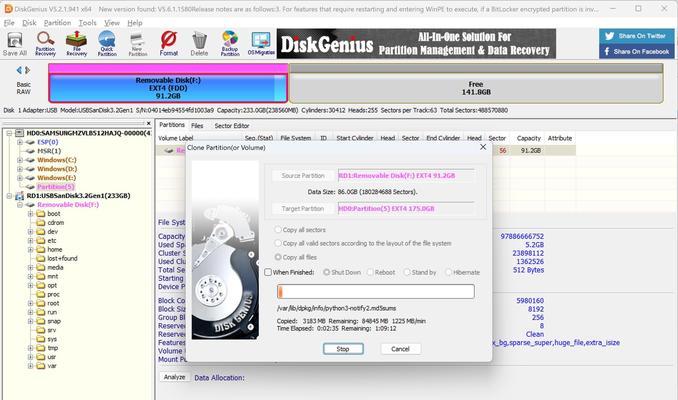Cancel the clone partition dialog
This screenshot has width=678, height=400.
(x=400, y=349)
